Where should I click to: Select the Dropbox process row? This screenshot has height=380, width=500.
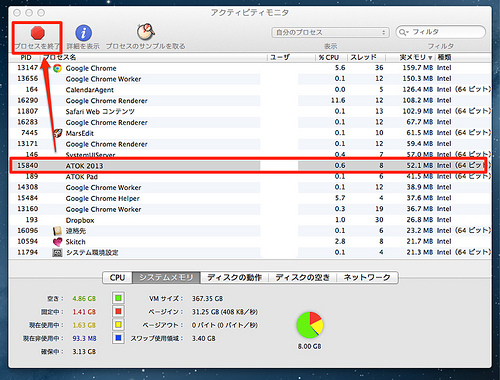click(x=250, y=220)
